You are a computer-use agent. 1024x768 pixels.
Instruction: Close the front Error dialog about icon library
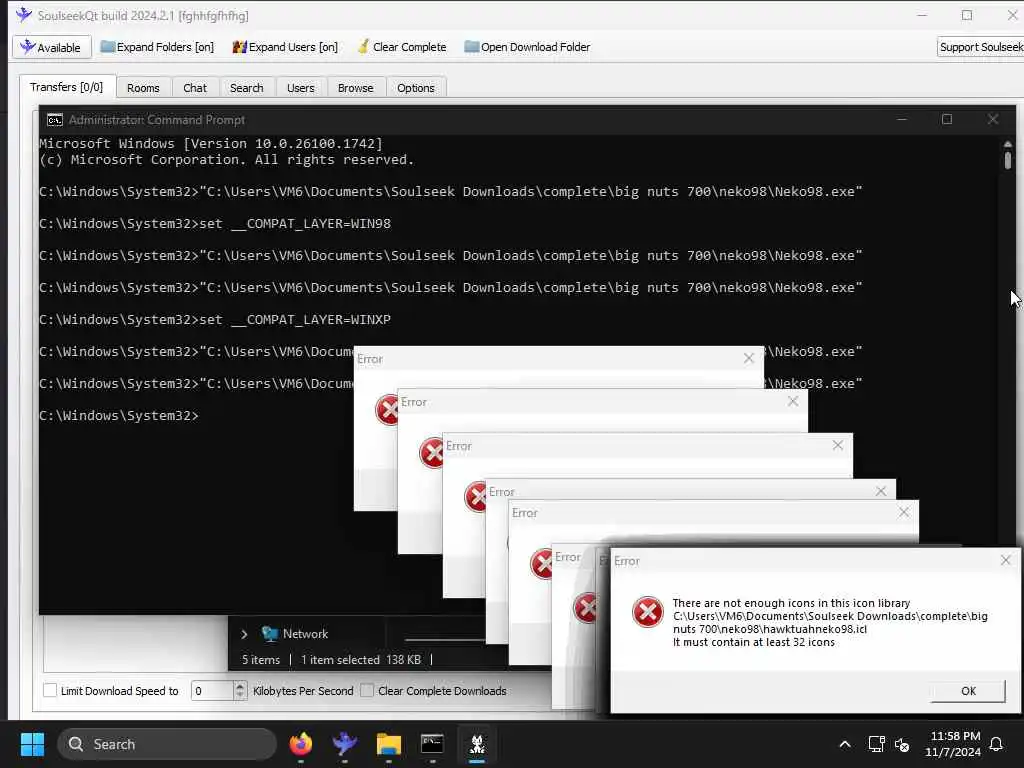(x=1006, y=560)
